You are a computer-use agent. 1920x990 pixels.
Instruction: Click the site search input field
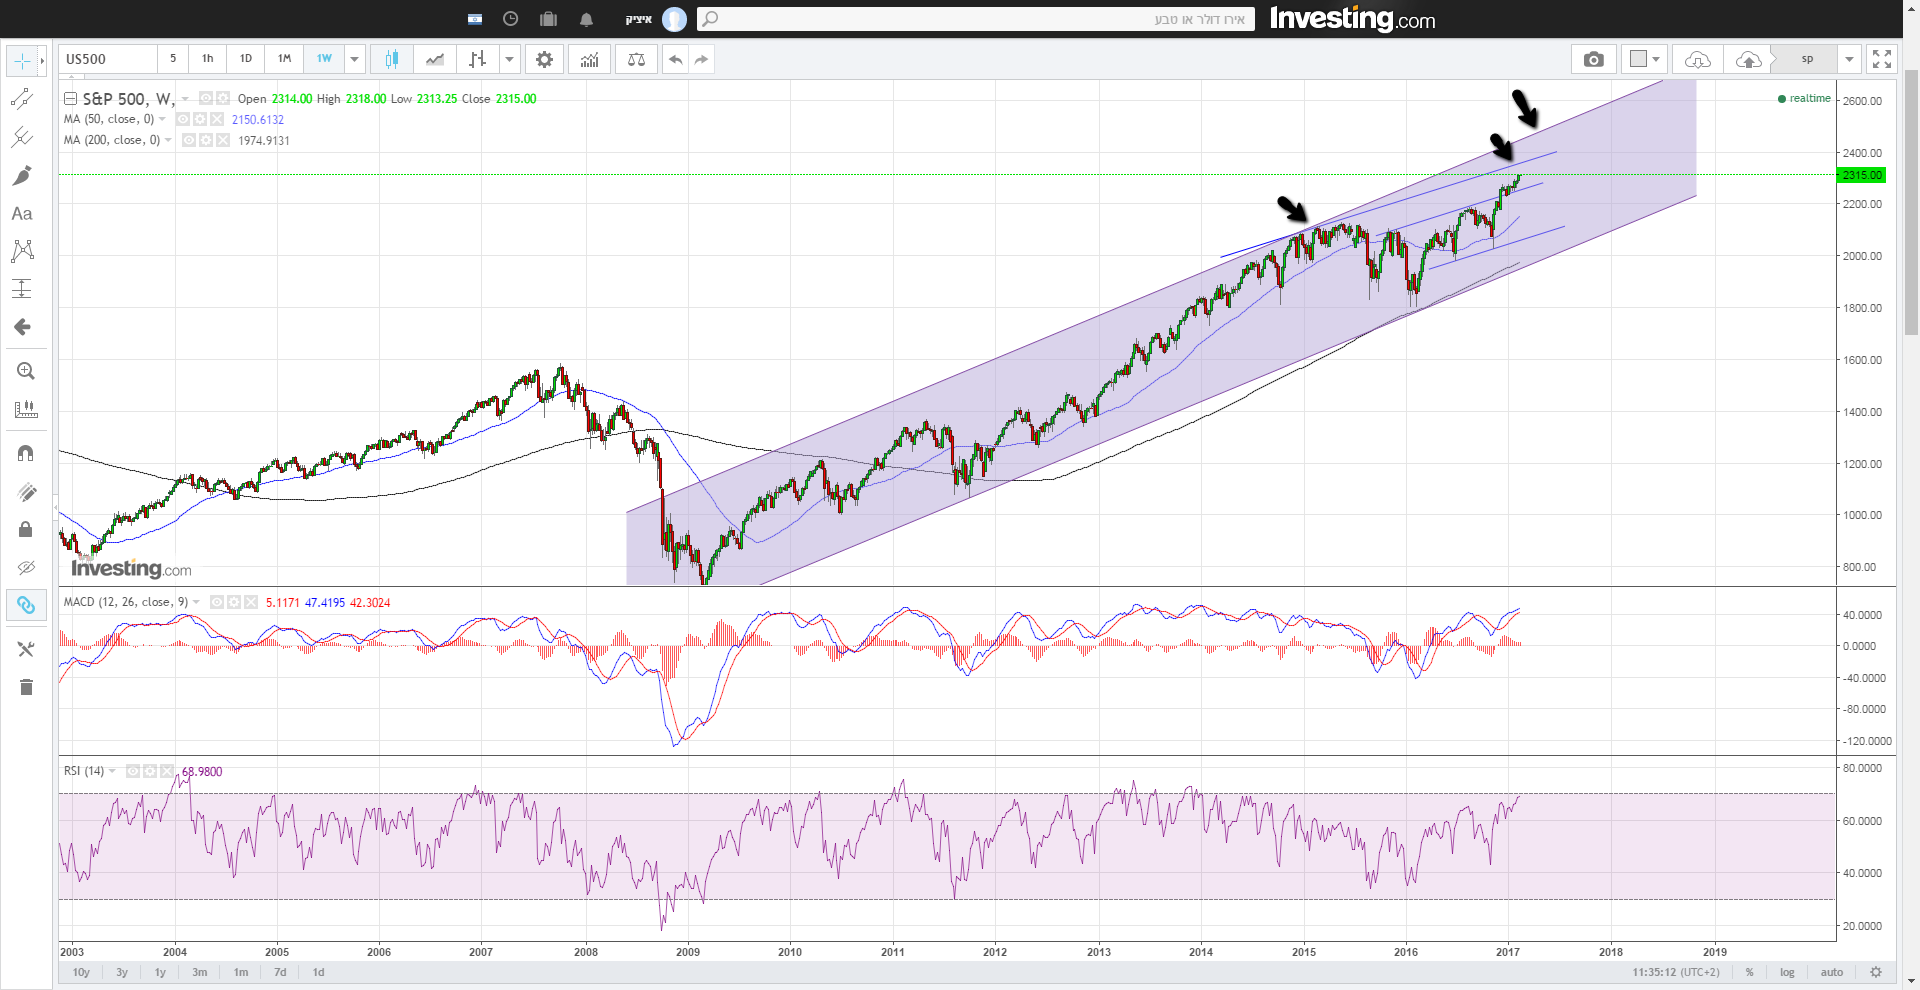pyautogui.click(x=975, y=19)
